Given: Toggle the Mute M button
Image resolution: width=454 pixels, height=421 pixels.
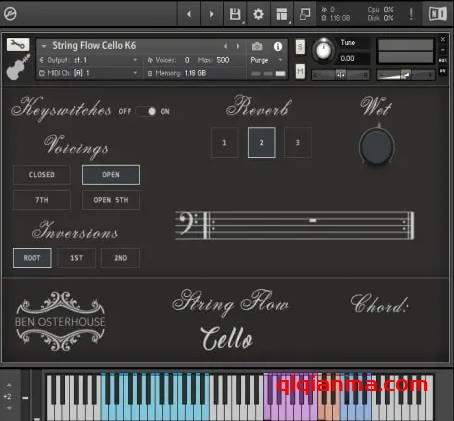Looking at the screenshot, I should point(300,71).
